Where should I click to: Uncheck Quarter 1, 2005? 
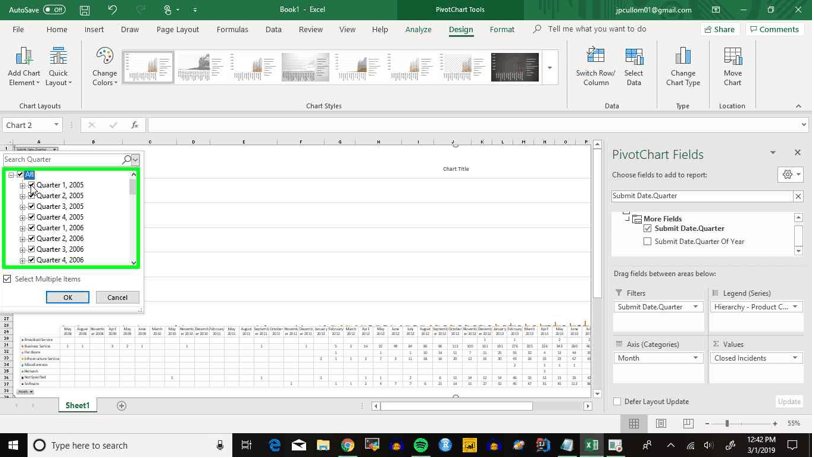[x=31, y=185]
